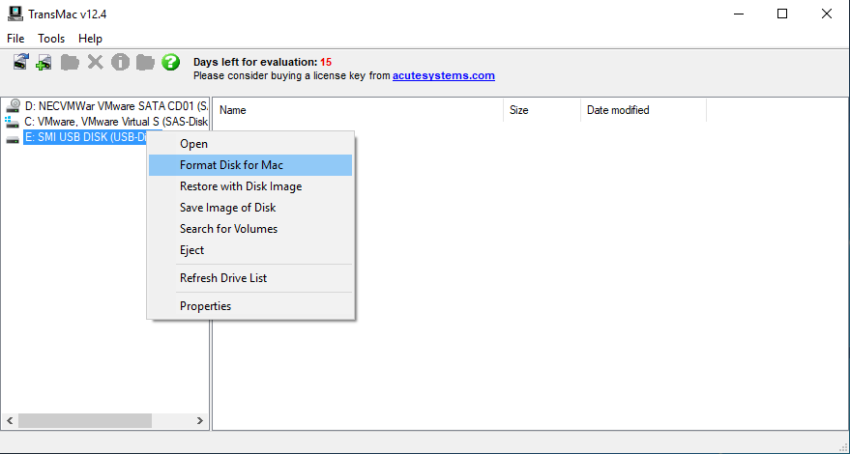Click the first greyed-out folder toolbar icon

(69, 62)
